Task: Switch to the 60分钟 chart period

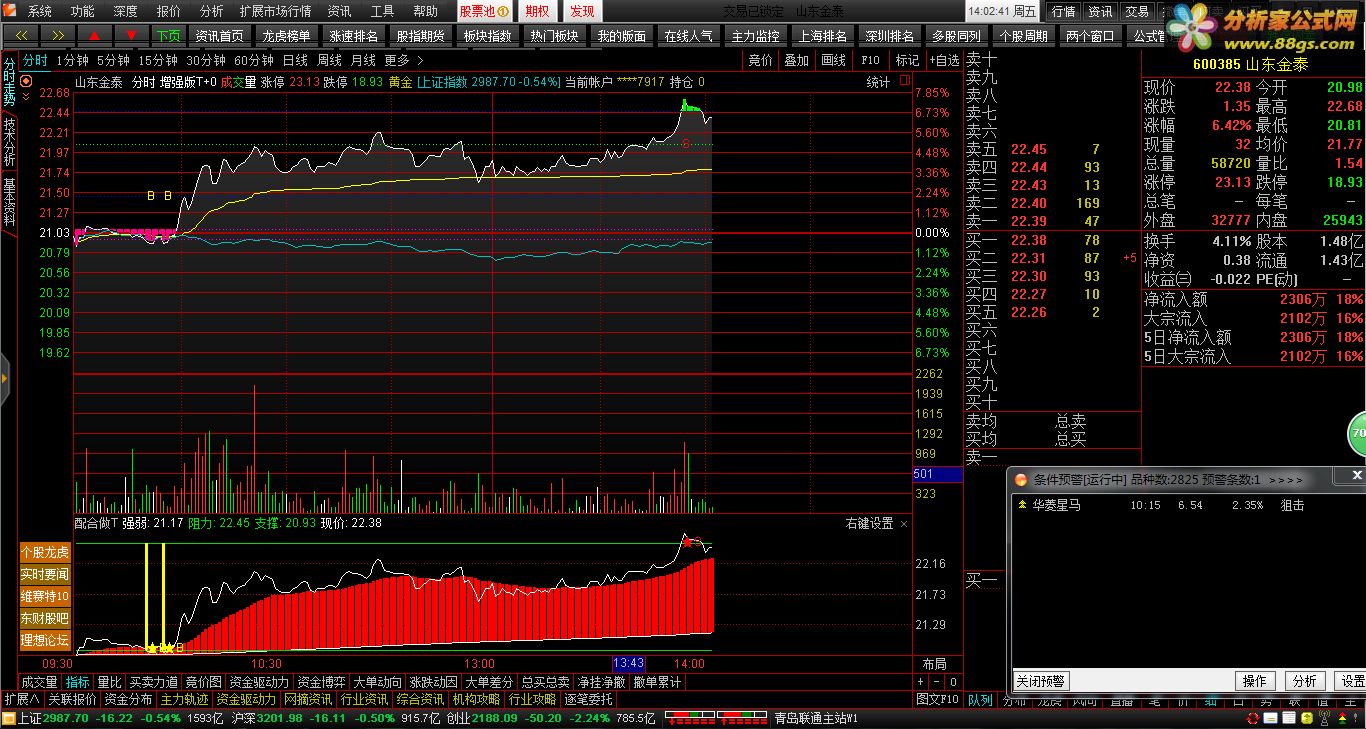Action: tap(254, 60)
